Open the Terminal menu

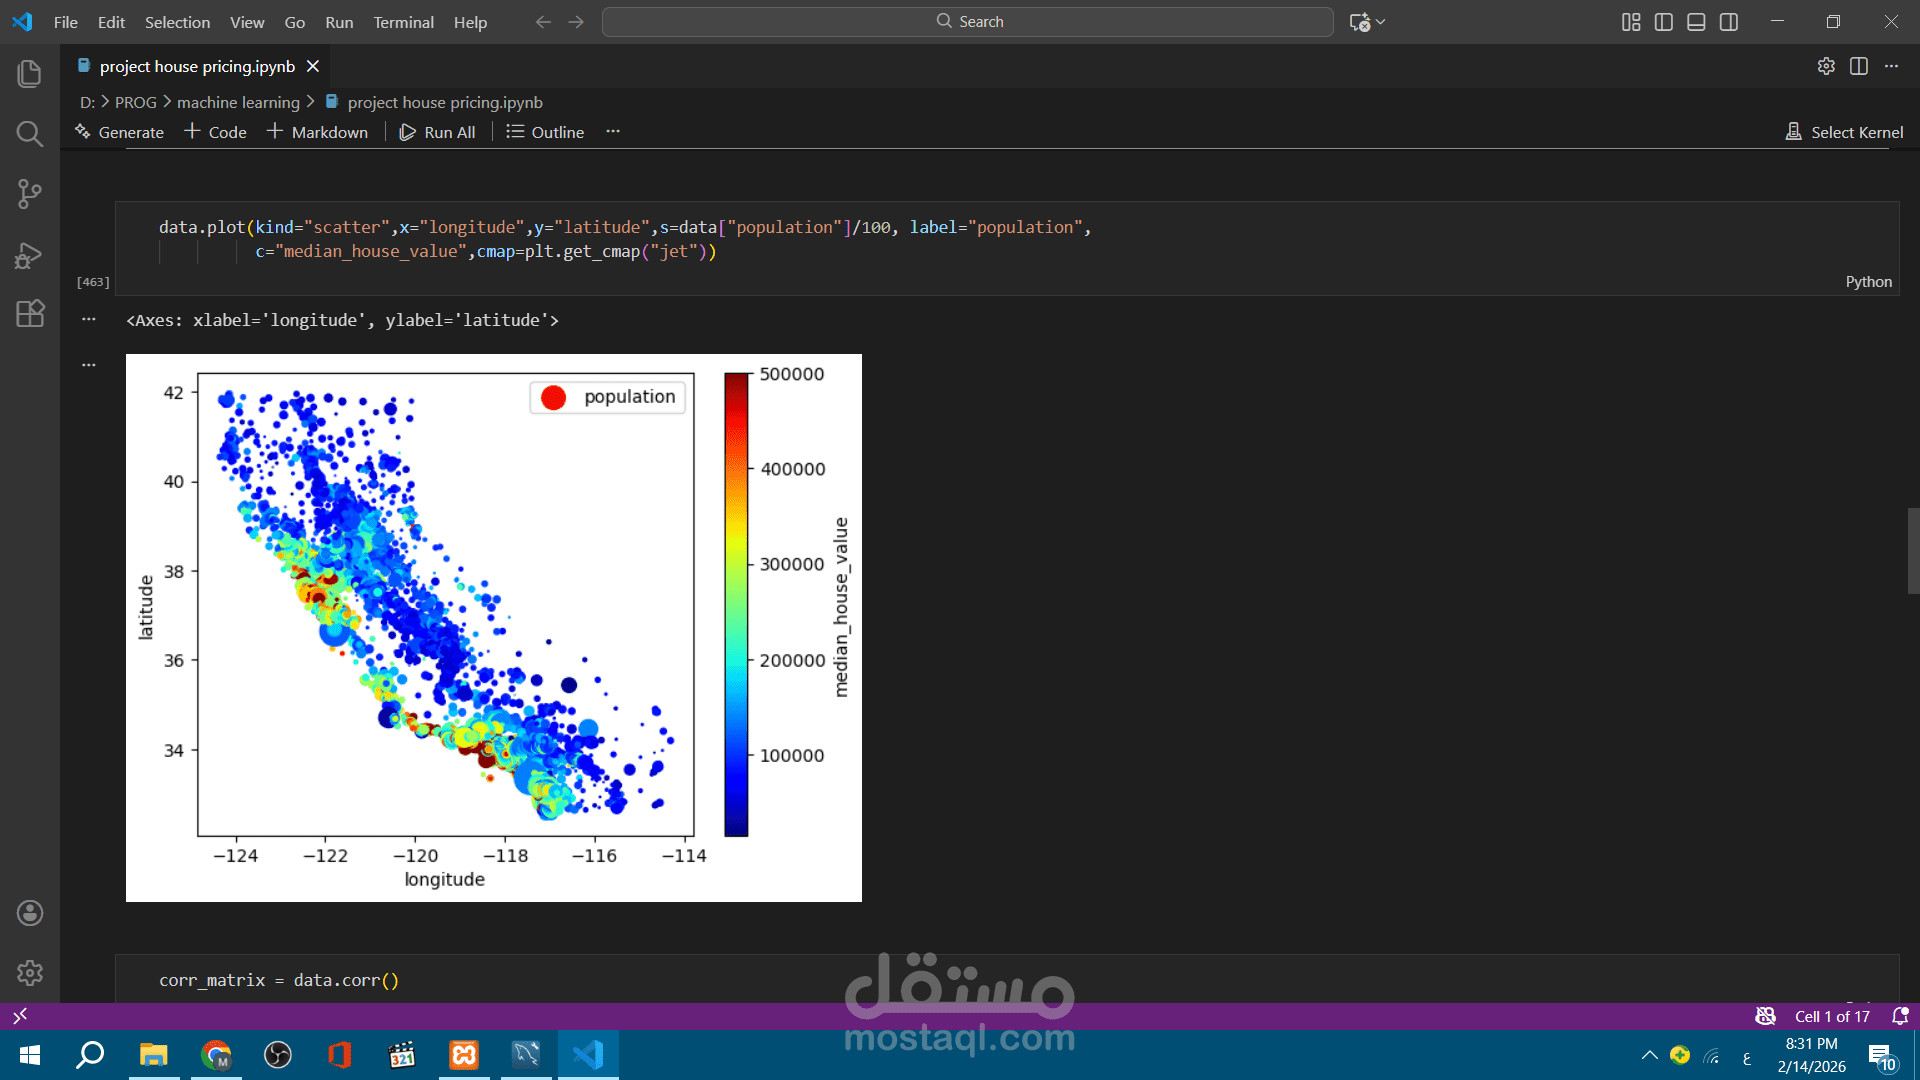(x=403, y=22)
